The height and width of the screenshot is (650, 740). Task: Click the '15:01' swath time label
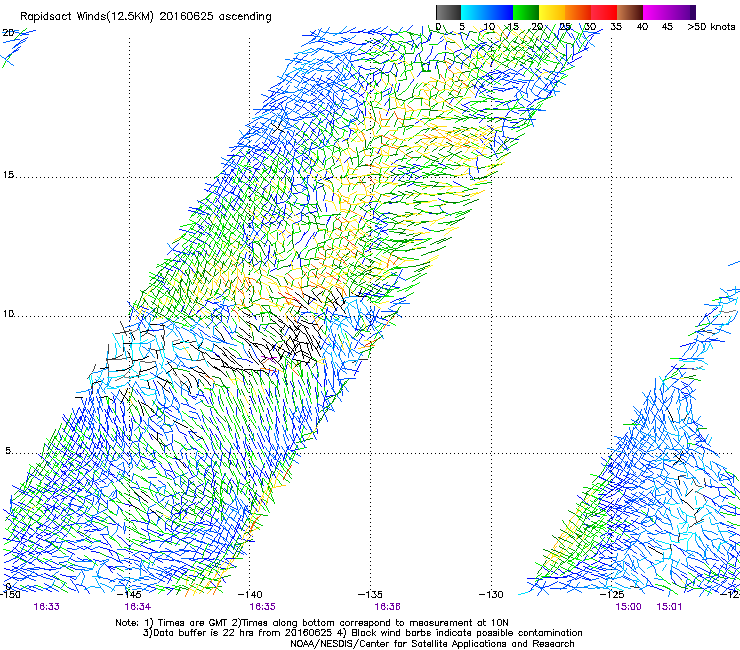click(669, 607)
